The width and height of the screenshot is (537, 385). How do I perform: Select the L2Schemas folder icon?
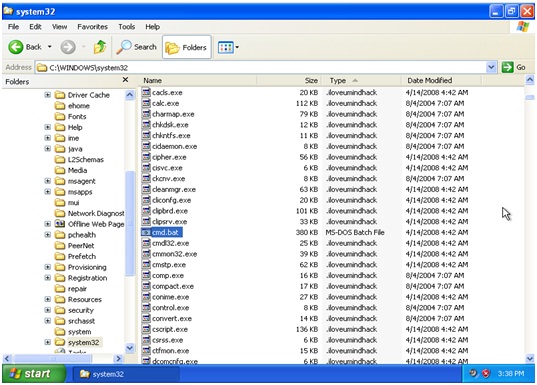tap(60, 160)
